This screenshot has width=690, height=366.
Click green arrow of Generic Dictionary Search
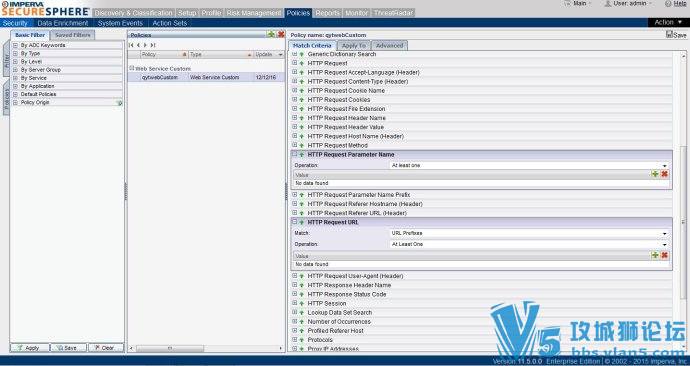302,54
